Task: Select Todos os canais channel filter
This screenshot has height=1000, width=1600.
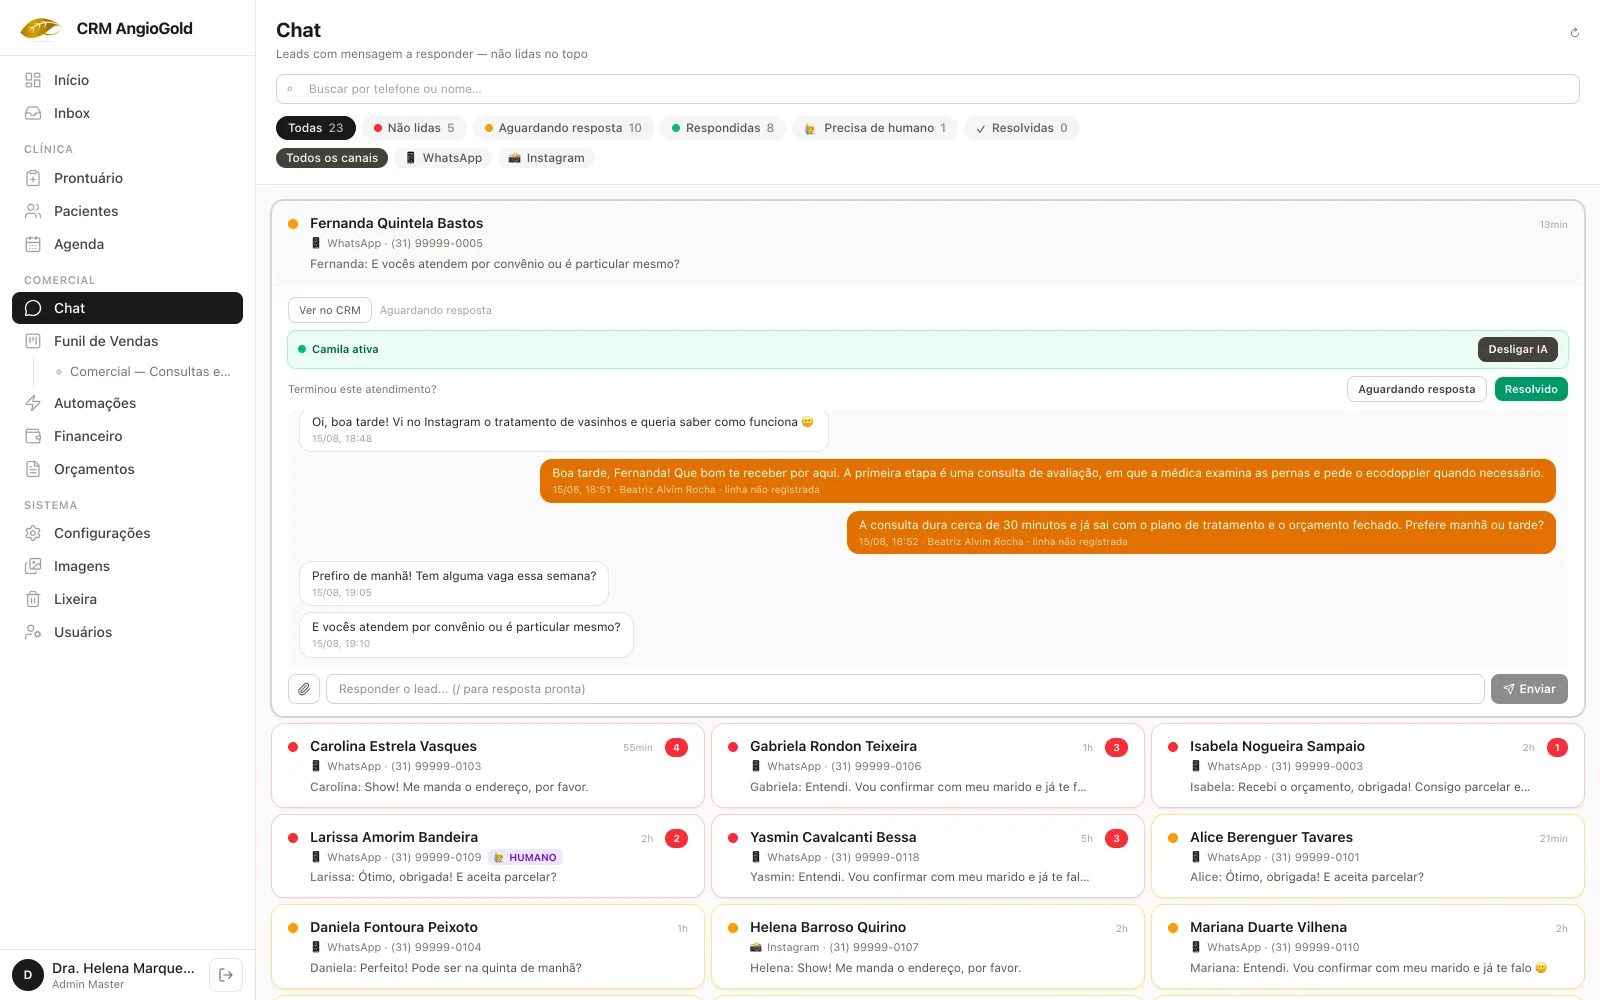Action: (x=332, y=158)
